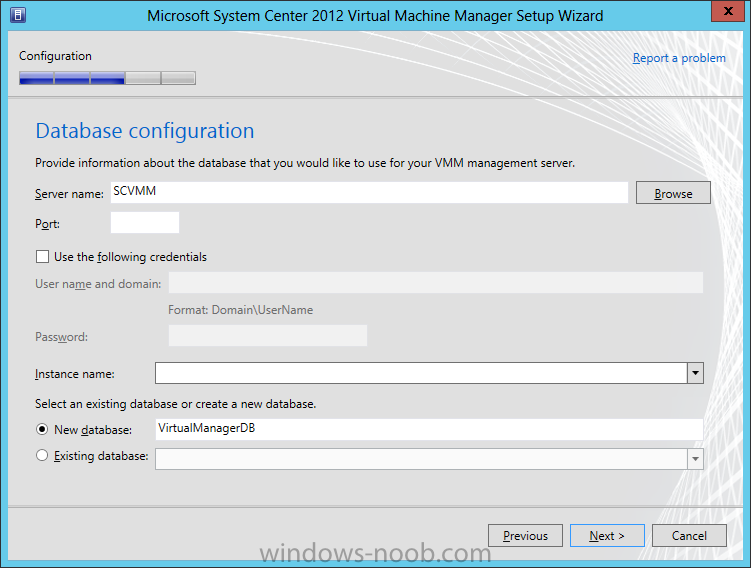
Task: Click the Configuration step label
Action: (x=55, y=56)
